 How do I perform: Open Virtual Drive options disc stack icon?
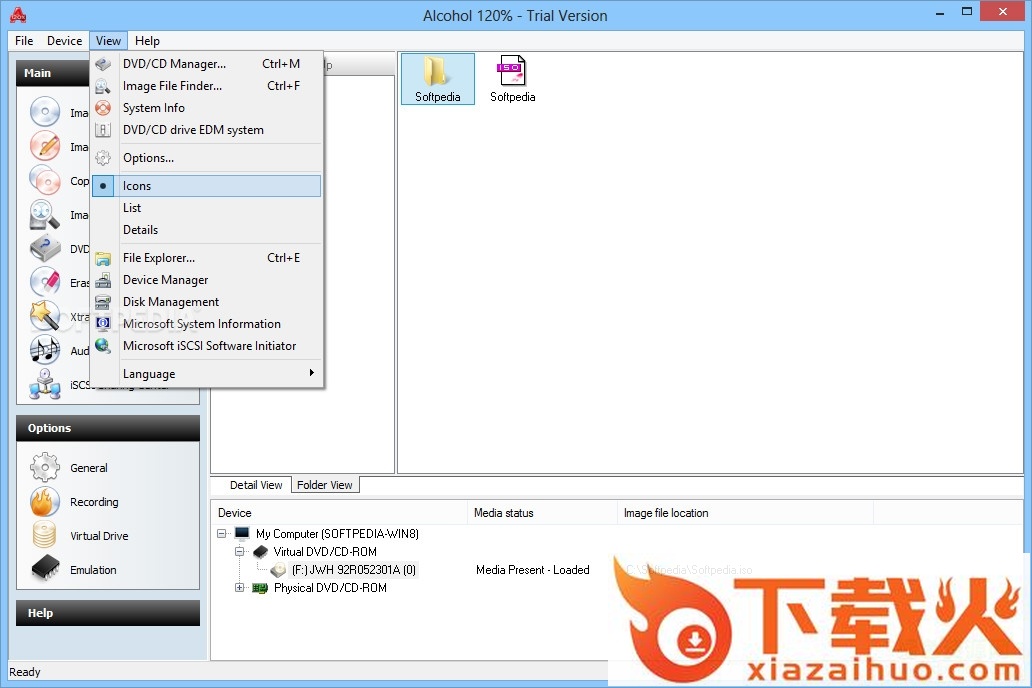tap(45, 535)
